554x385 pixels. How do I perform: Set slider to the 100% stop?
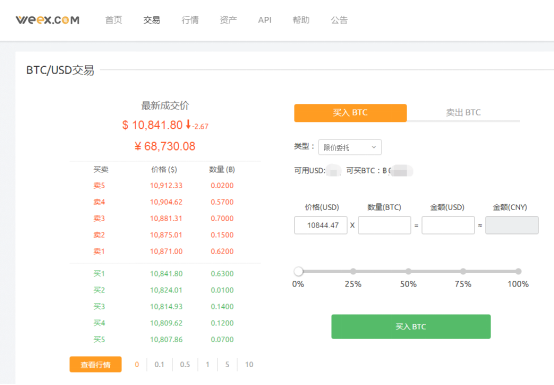click(x=518, y=271)
